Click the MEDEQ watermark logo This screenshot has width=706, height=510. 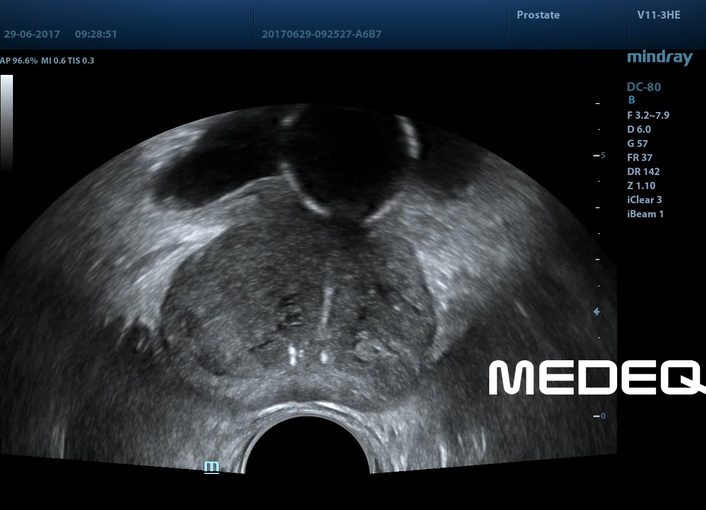pos(596,378)
